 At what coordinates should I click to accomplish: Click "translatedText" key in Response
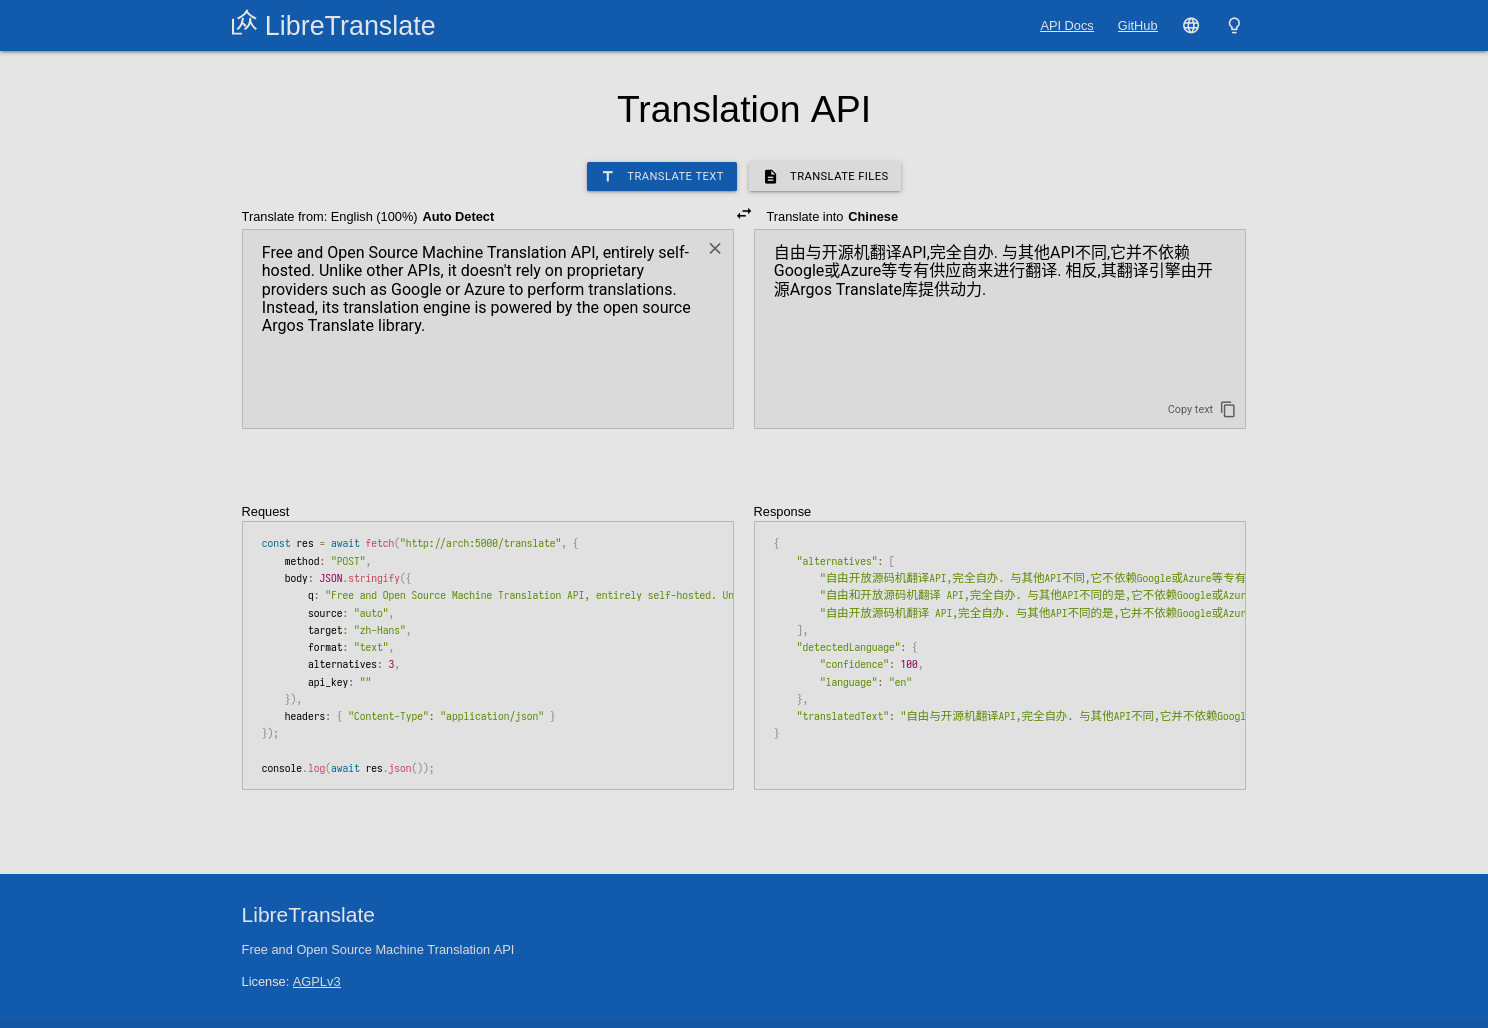coord(843,717)
